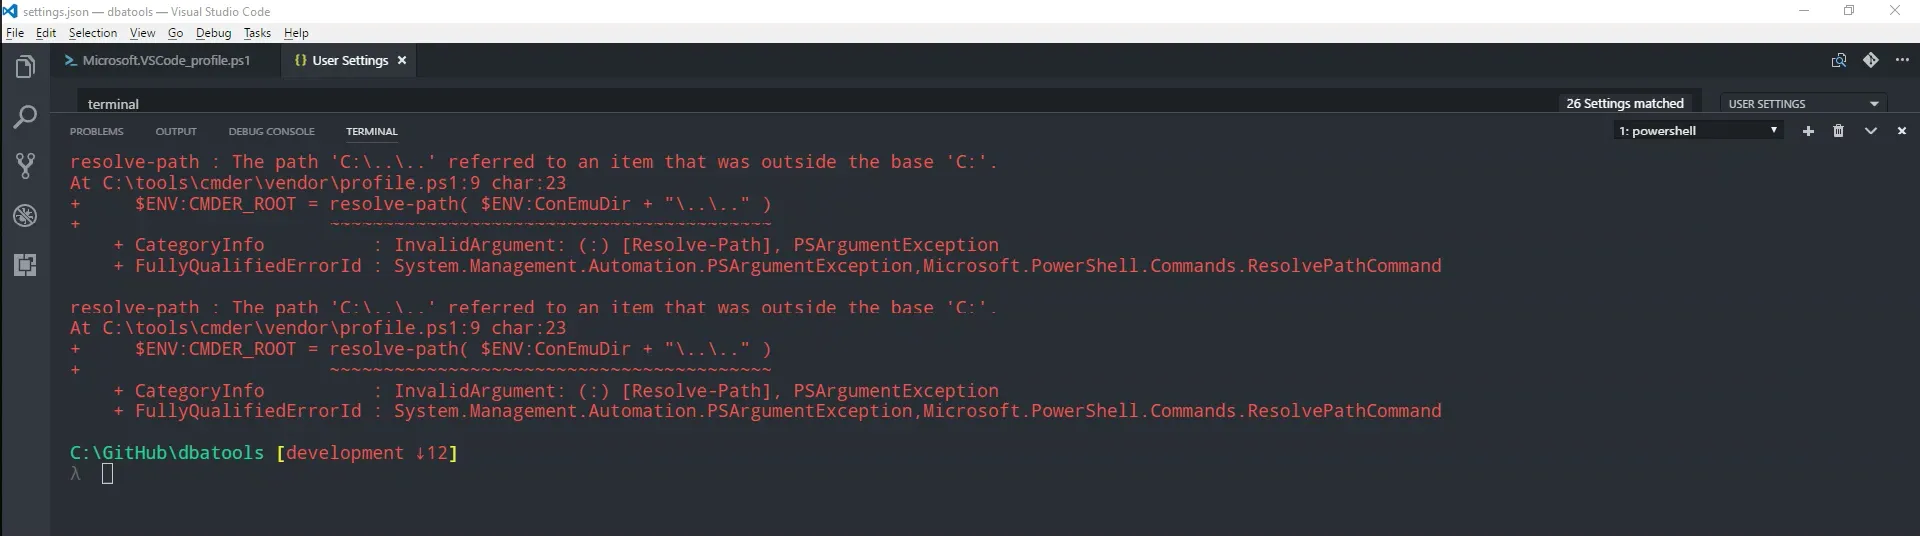Open the Explorer view in activity bar
The image size is (1920, 536).
pyautogui.click(x=25, y=67)
